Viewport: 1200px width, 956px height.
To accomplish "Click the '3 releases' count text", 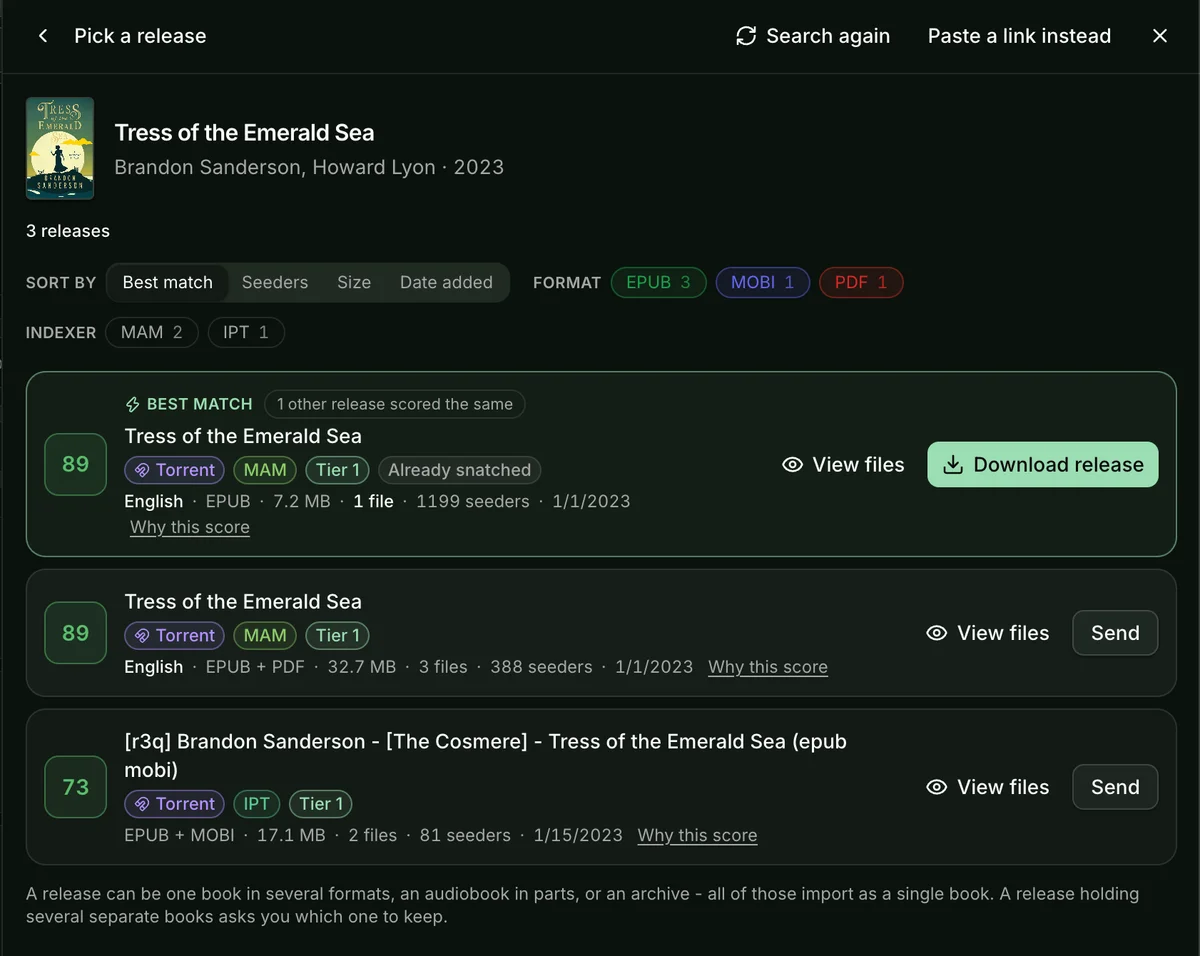I will click(68, 231).
